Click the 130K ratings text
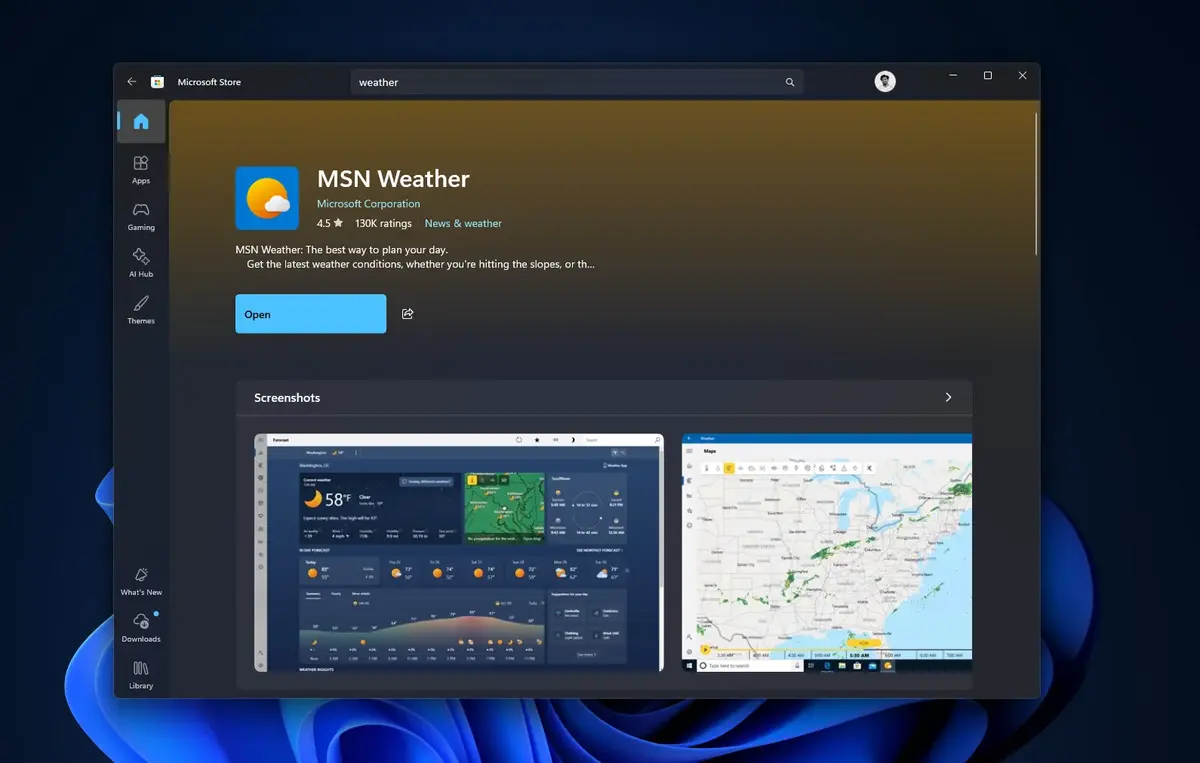Viewport: 1200px width, 763px height. coord(383,224)
